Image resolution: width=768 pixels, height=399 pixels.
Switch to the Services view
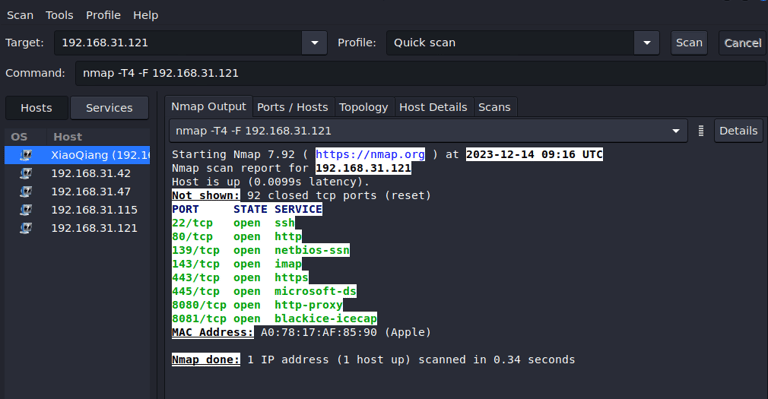(109, 108)
